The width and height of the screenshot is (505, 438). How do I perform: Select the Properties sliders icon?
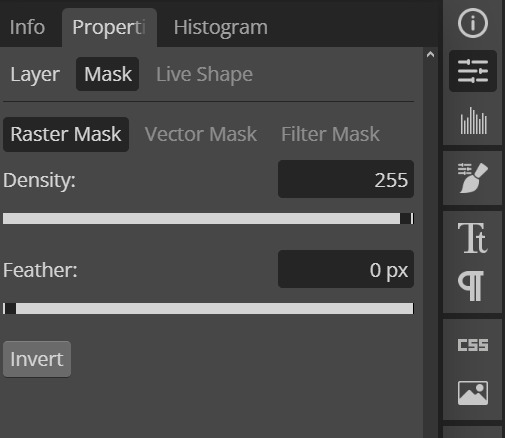click(473, 71)
